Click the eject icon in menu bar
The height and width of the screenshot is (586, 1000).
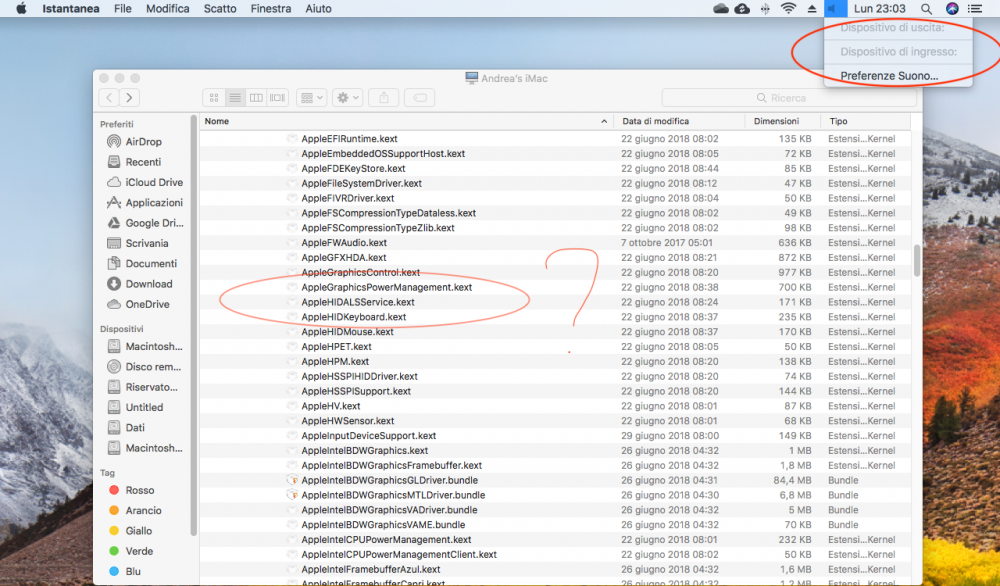pyautogui.click(x=812, y=8)
